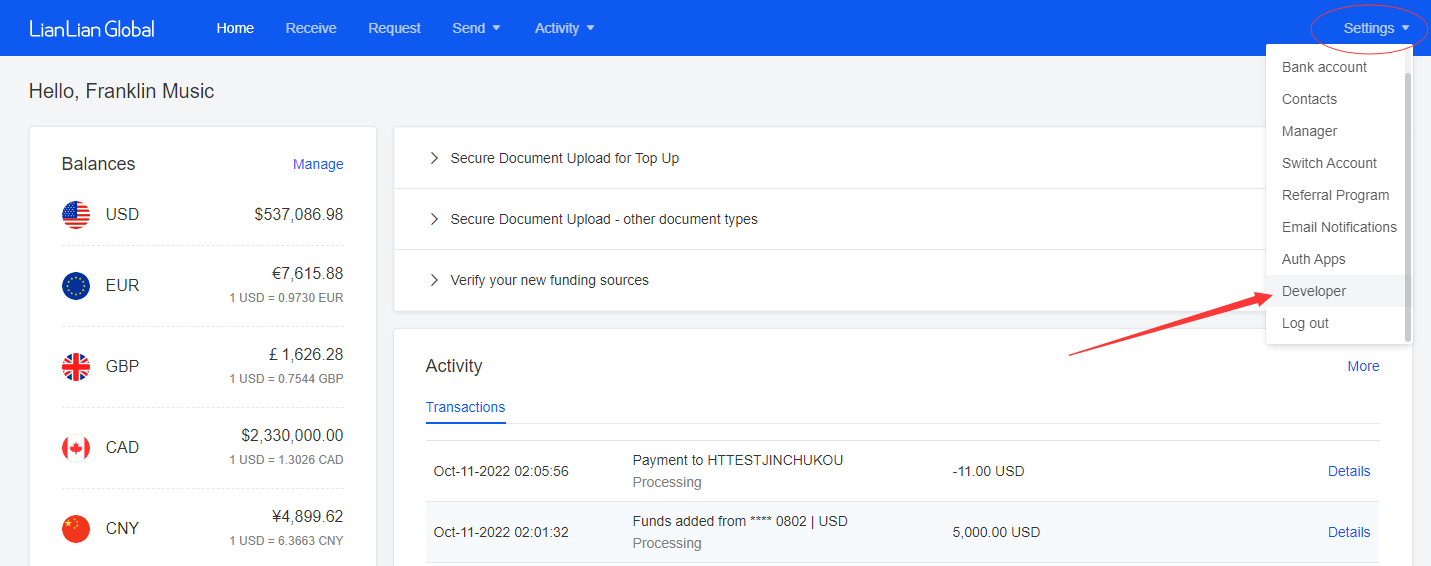The height and width of the screenshot is (566, 1431).
Task: Choose Bank account in Settings menu
Action: 1324,67
